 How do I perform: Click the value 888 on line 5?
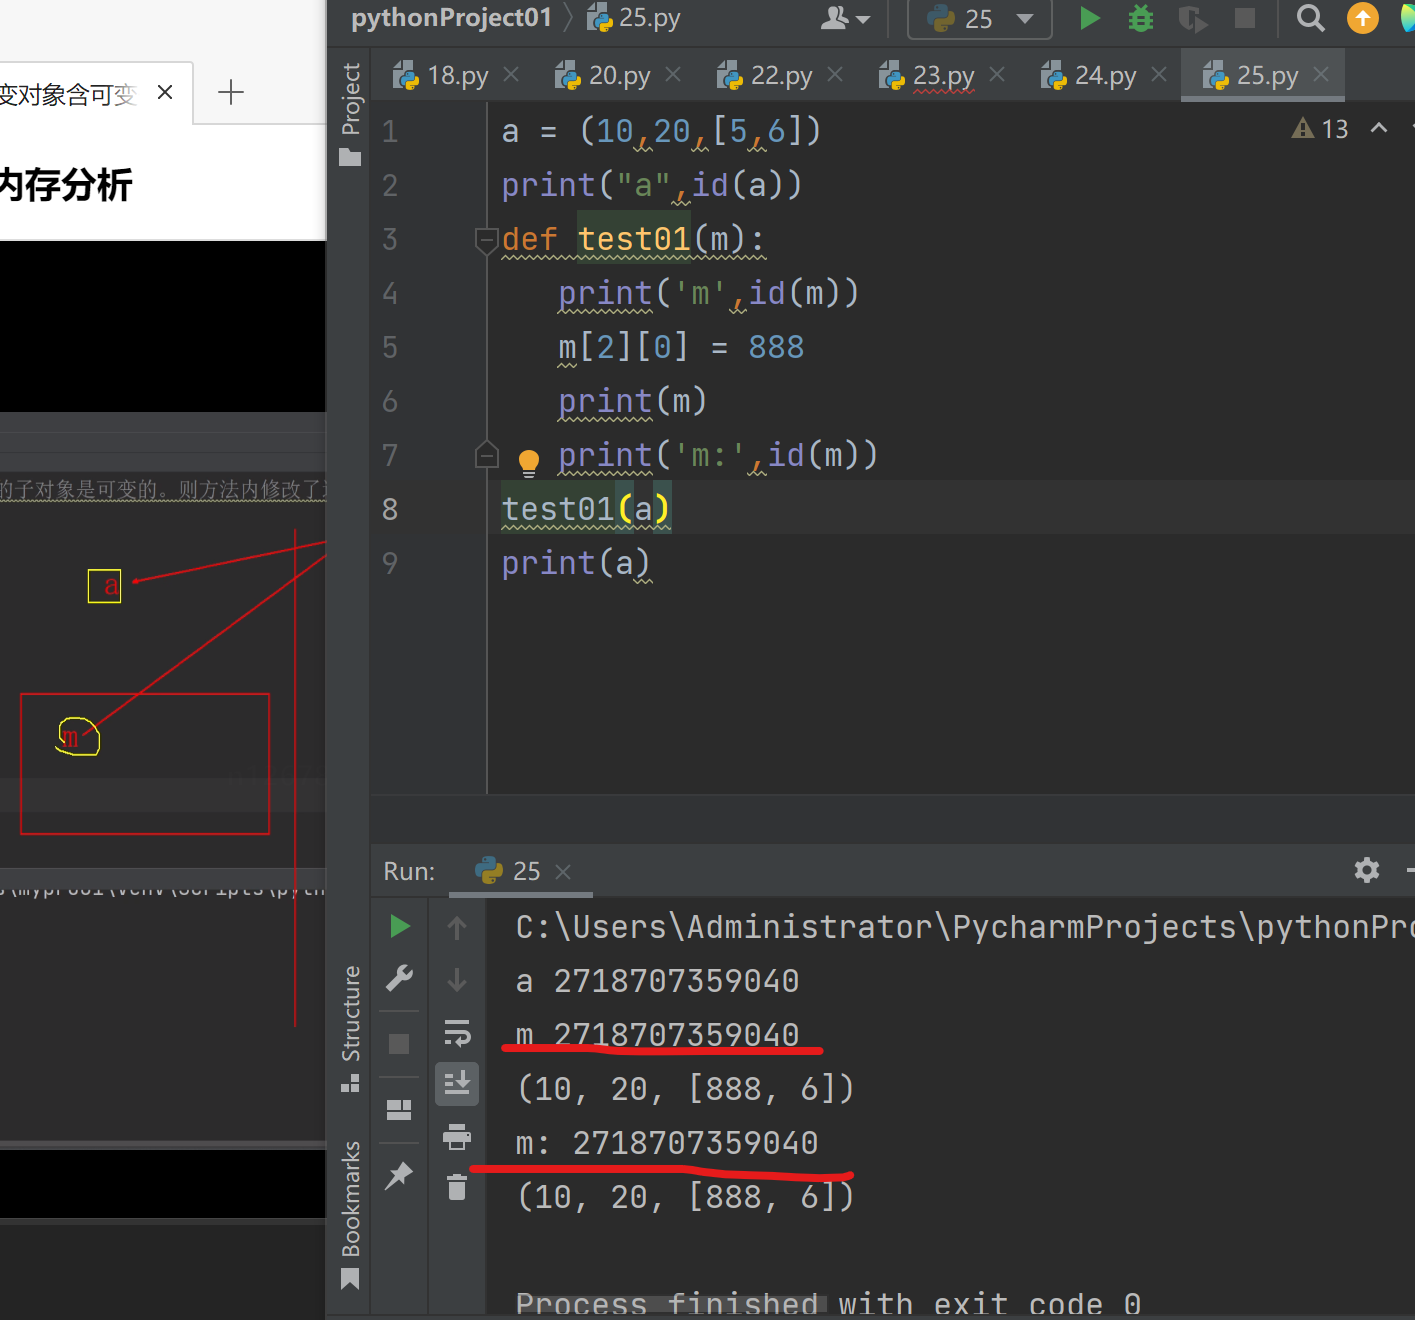pos(776,347)
